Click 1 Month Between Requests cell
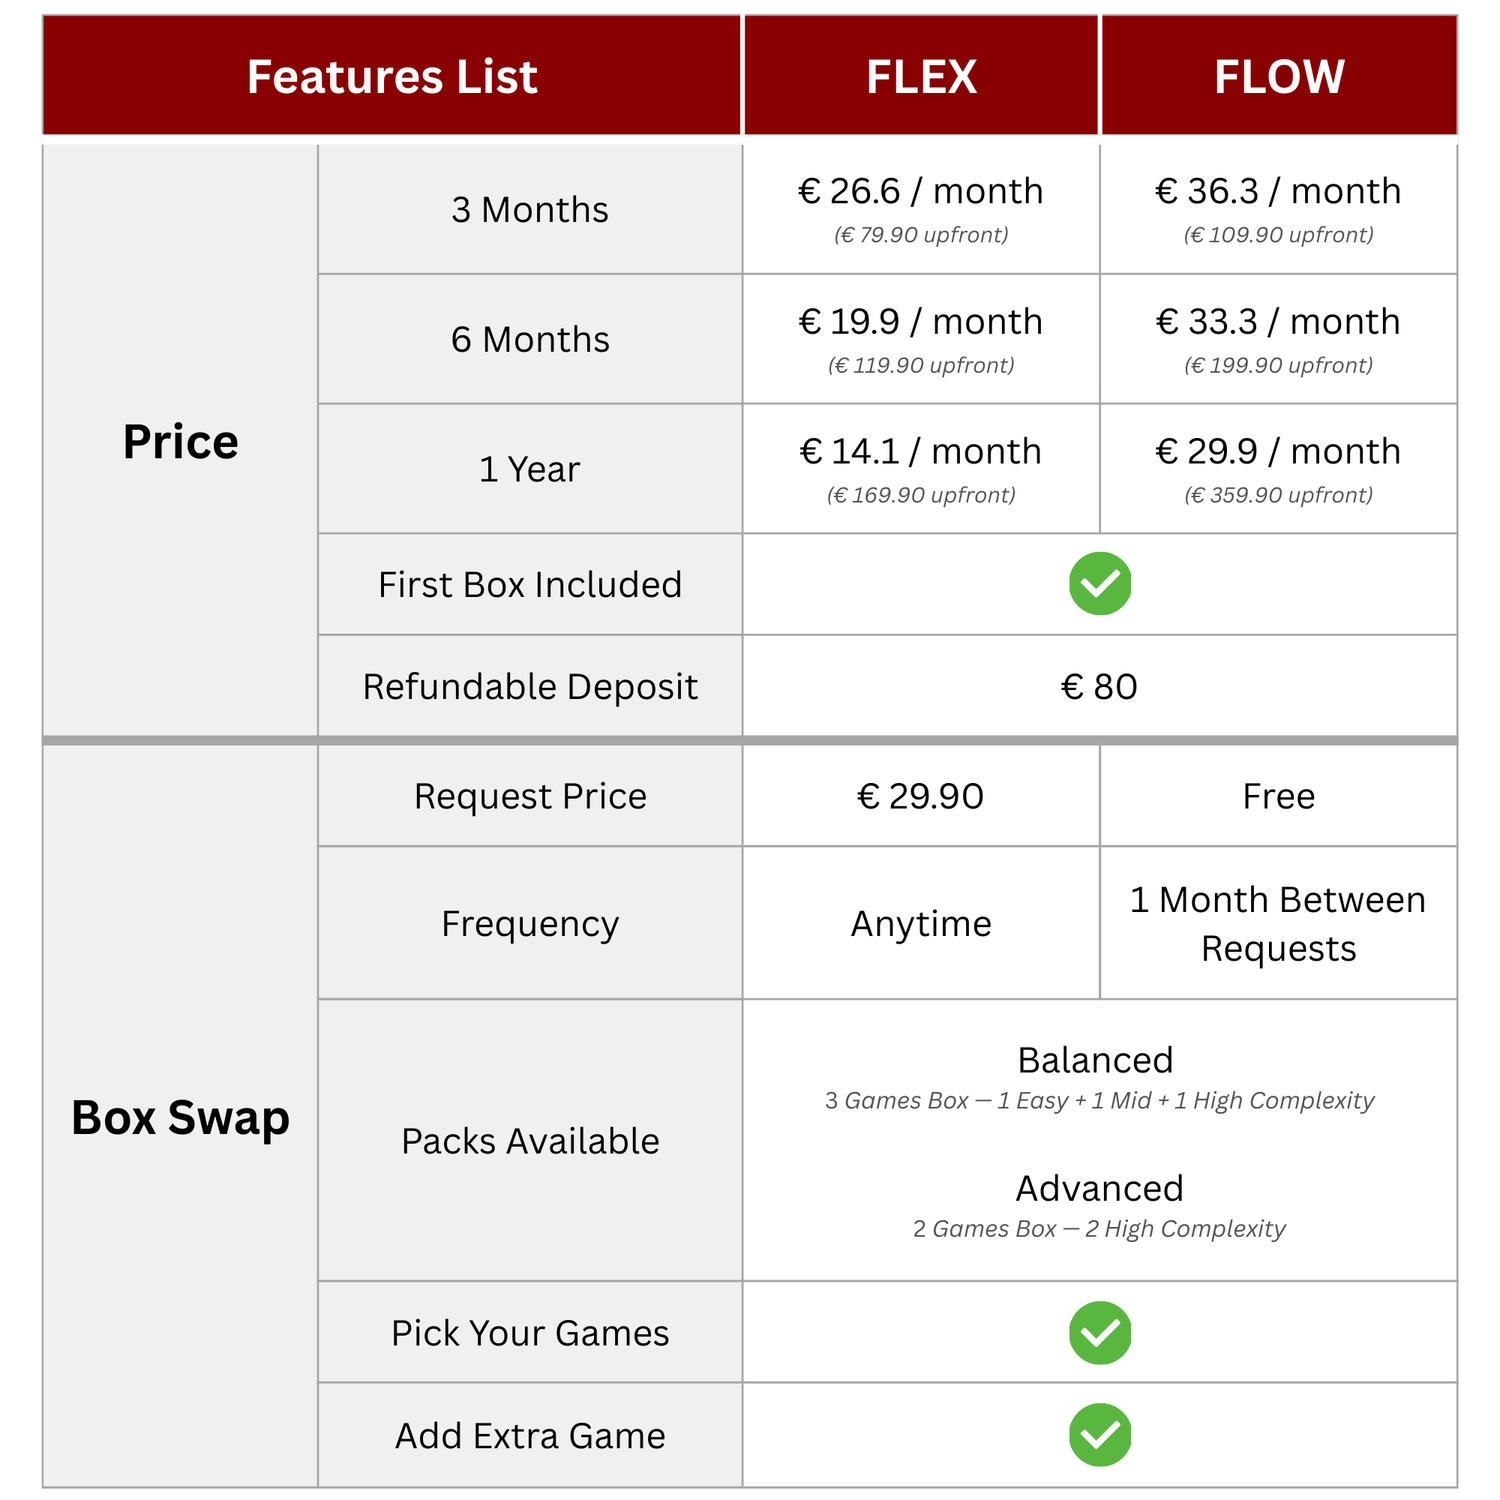This screenshot has width=1500, height=1500. tap(1279, 923)
